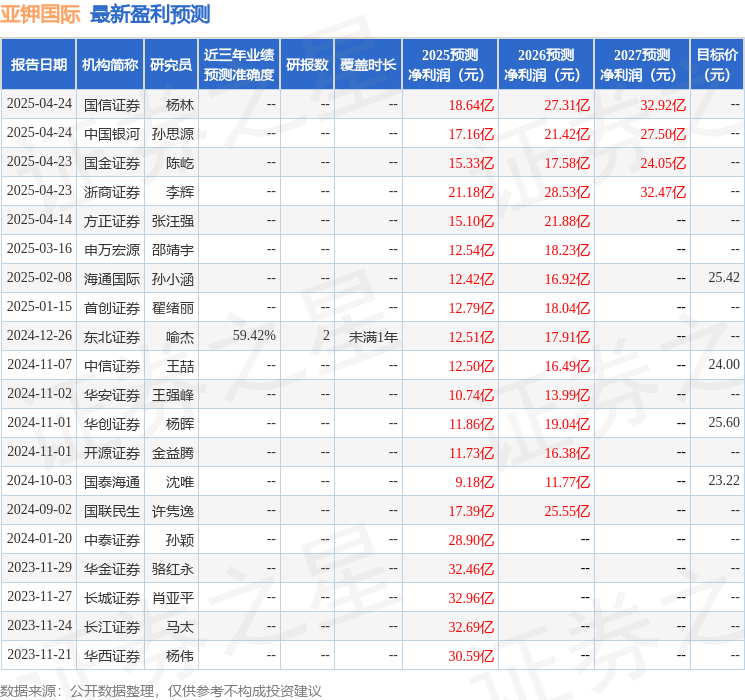Select the 东北证券 institution cell
Image resolution: width=745 pixels, height=700 pixels.
(112, 337)
